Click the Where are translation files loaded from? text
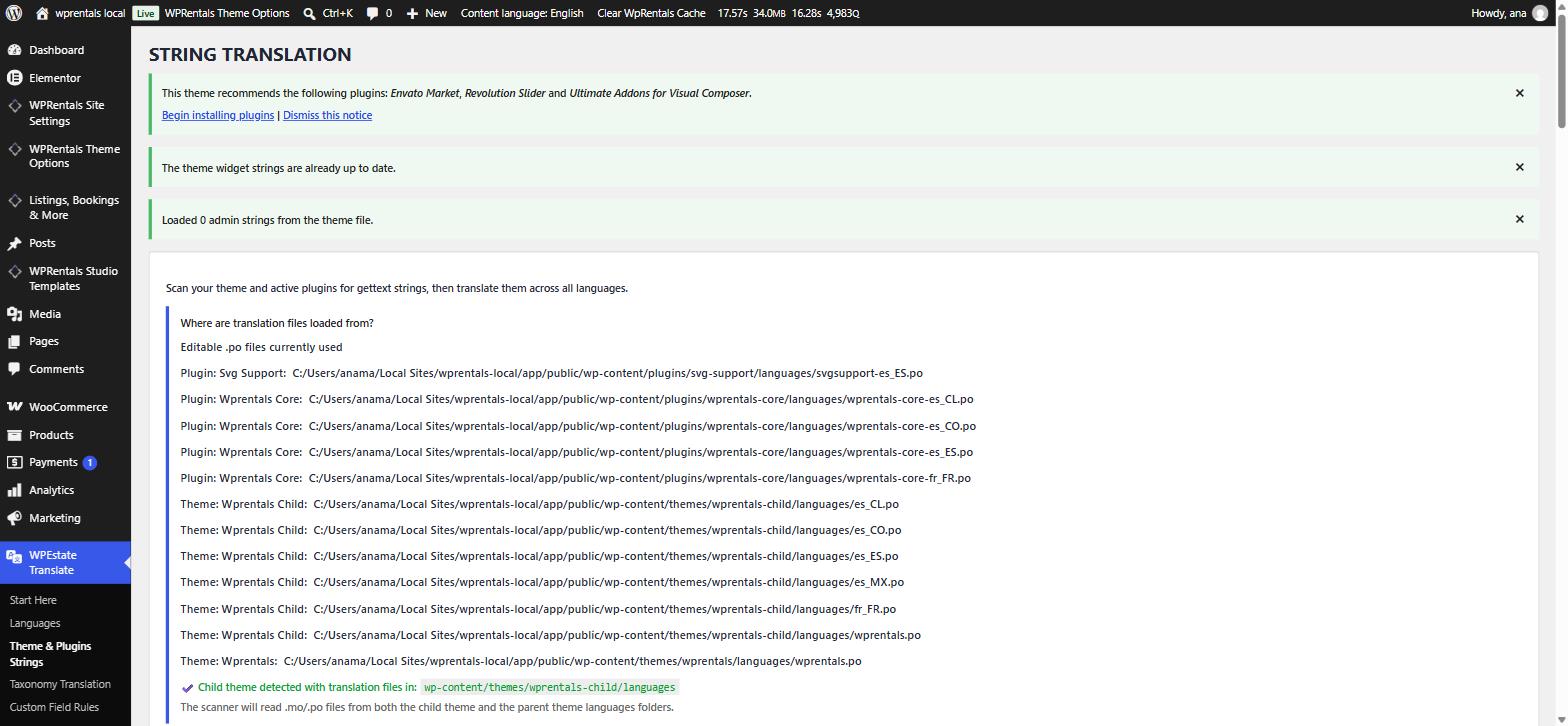1568x726 pixels. coord(277,323)
